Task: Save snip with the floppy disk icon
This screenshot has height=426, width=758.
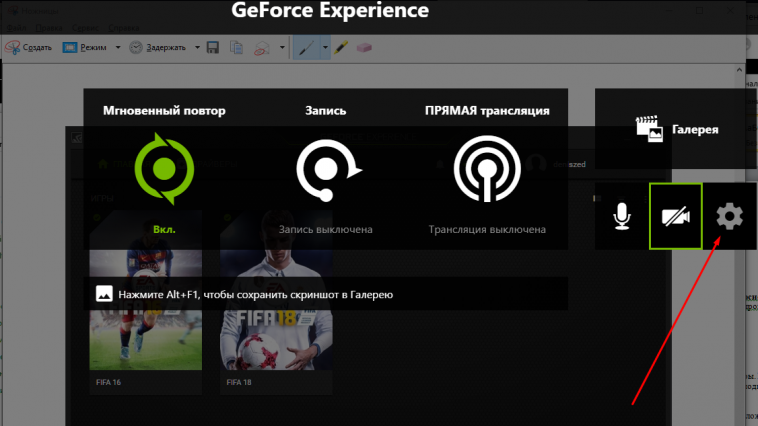Action: (x=213, y=47)
